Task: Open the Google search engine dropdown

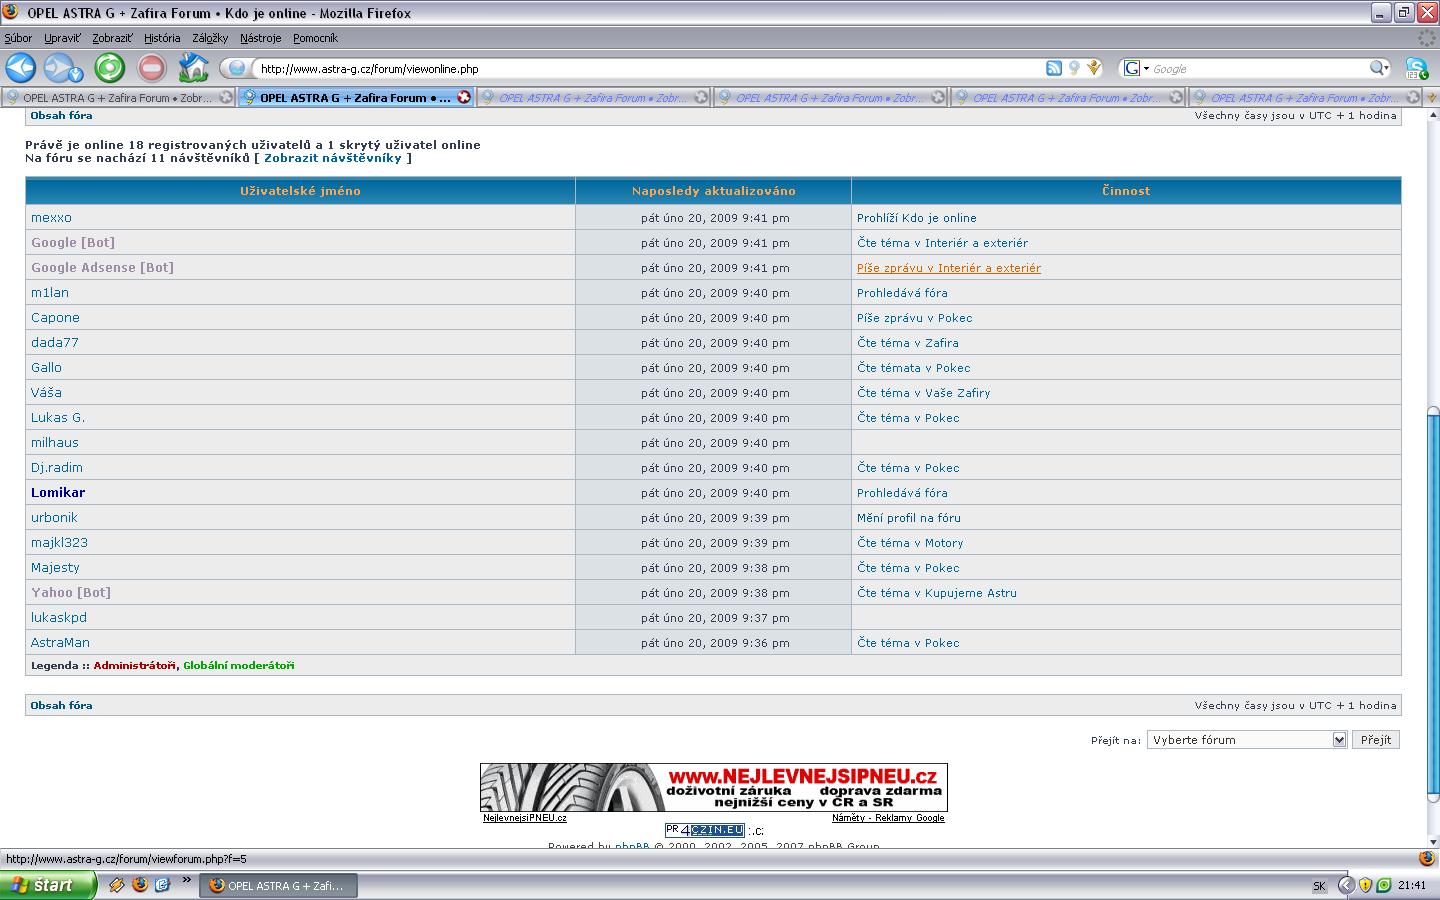Action: pyautogui.click(x=1135, y=68)
